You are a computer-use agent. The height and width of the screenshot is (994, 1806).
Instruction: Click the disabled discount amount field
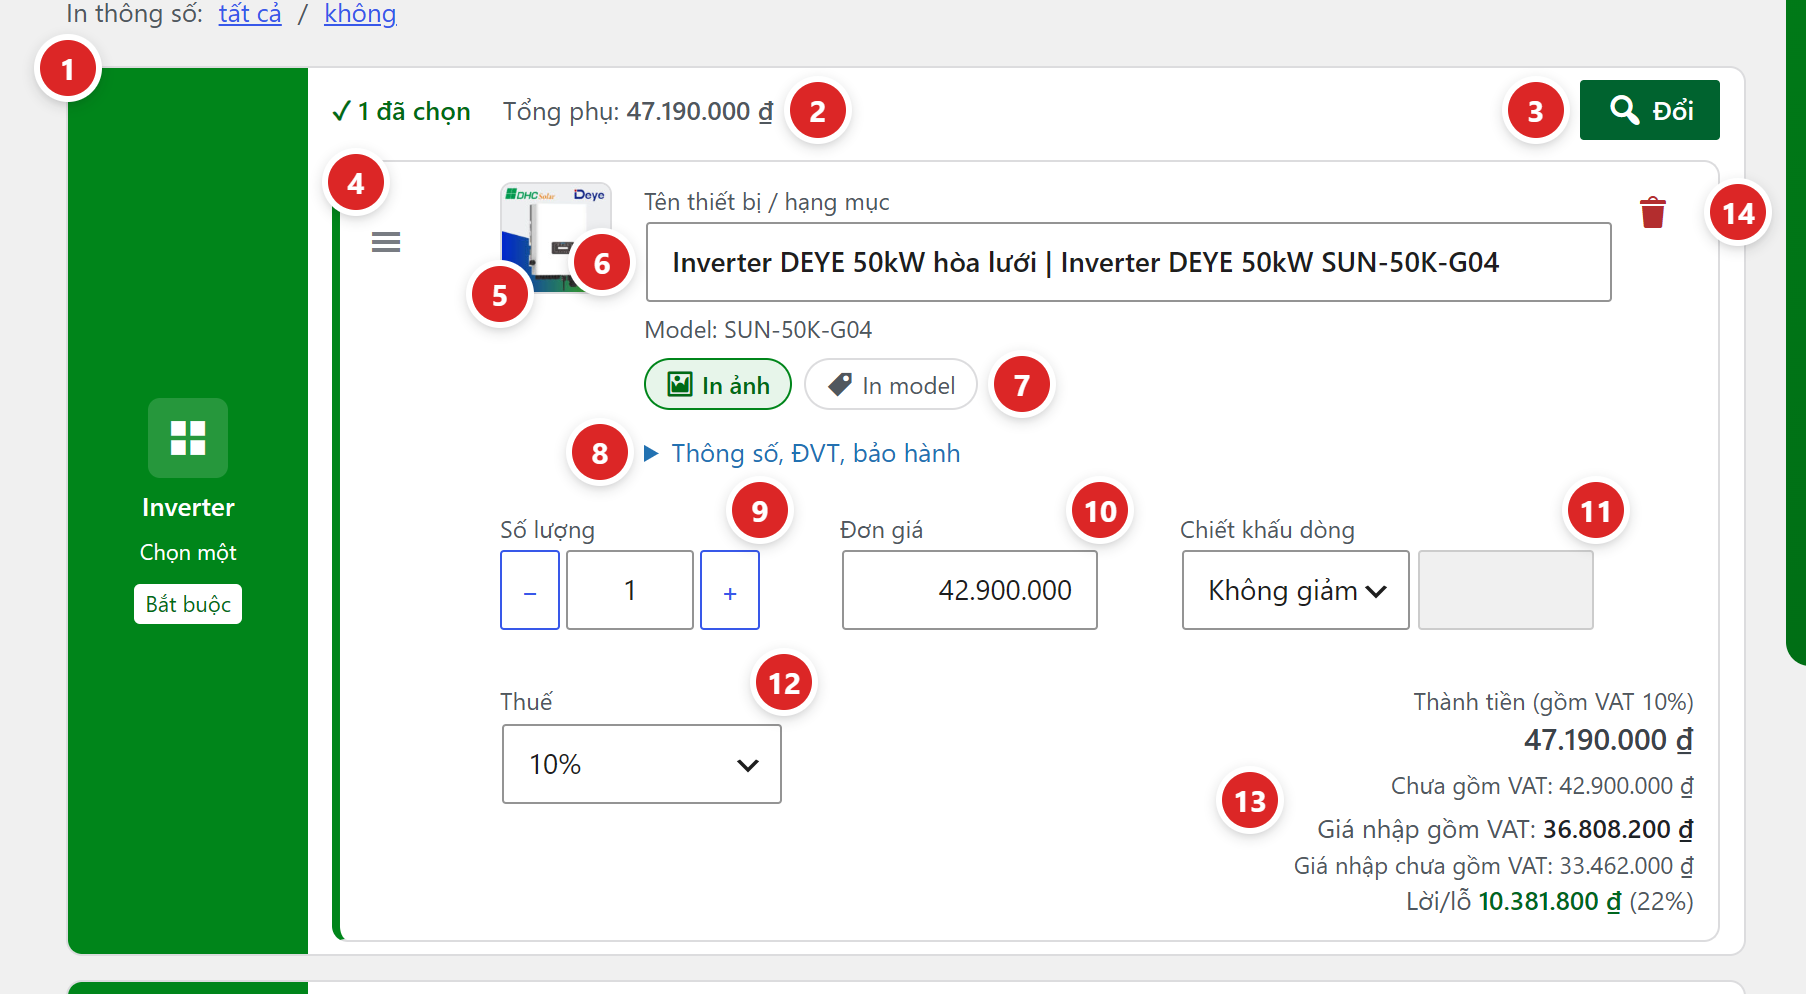pyautogui.click(x=1506, y=590)
